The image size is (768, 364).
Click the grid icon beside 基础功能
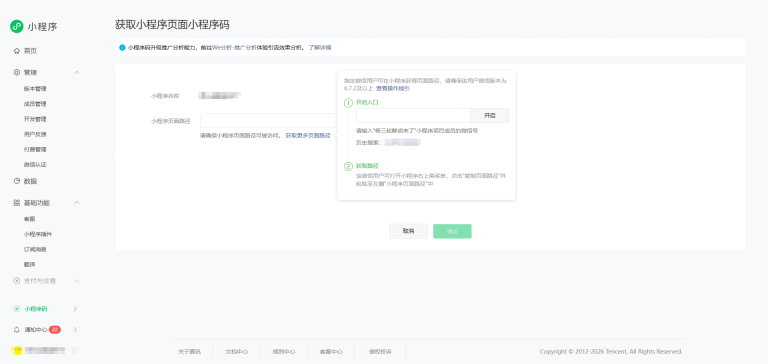click(17, 203)
